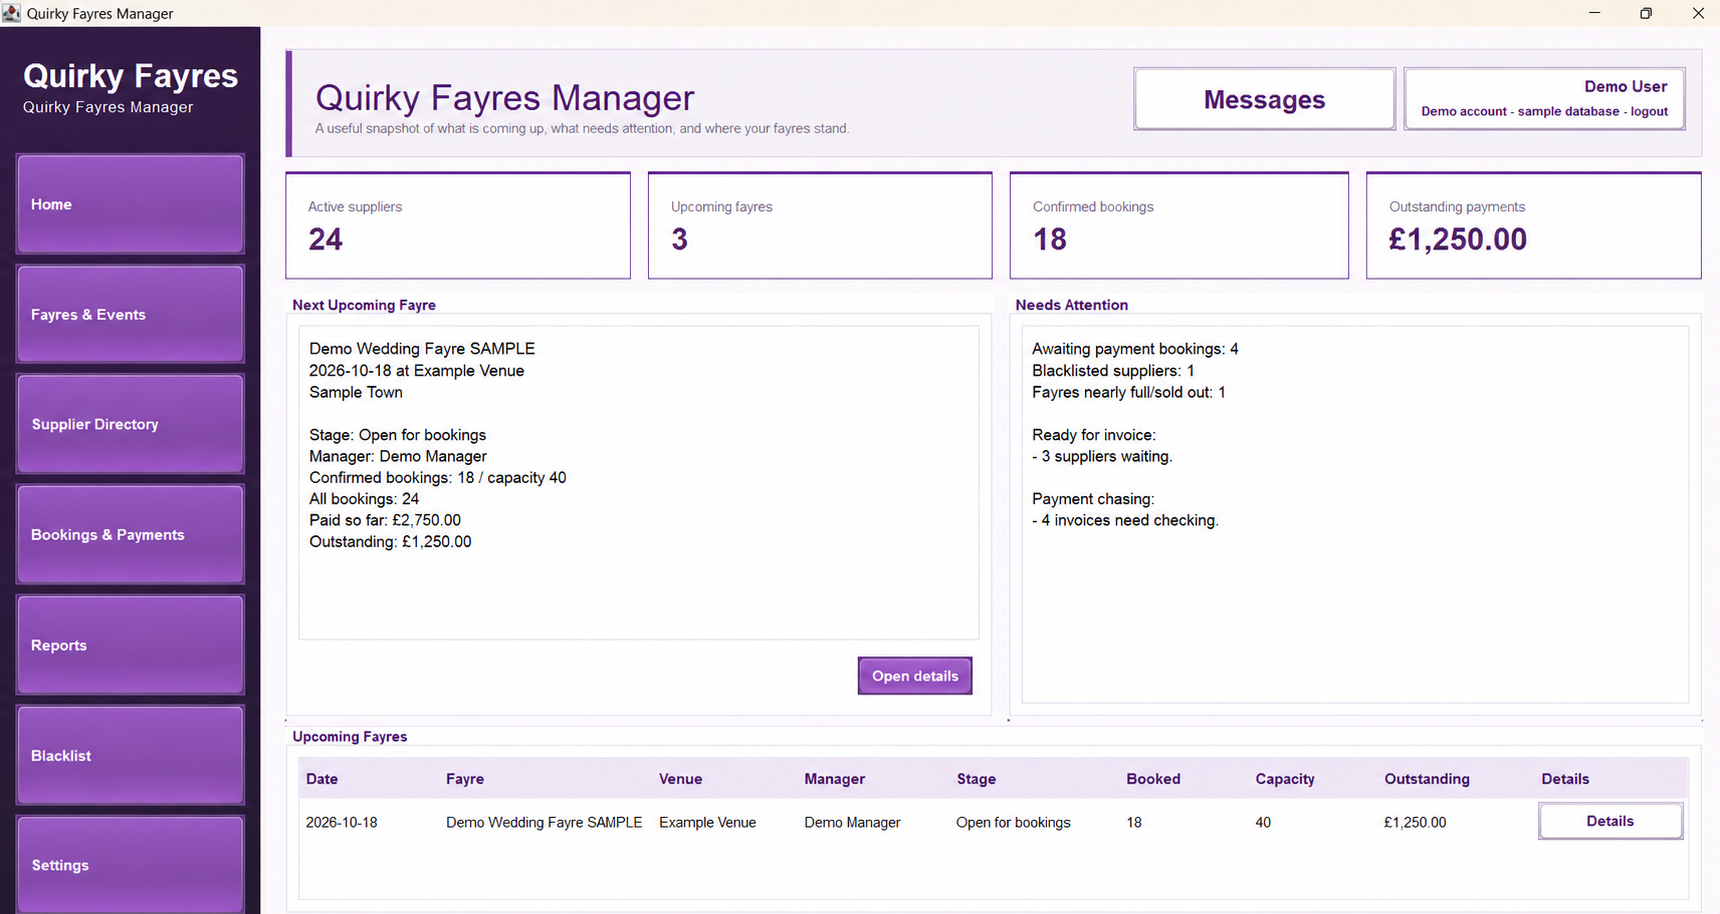Select the Active suppliers card
Image resolution: width=1720 pixels, height=914 pixels.
(x=458, y=225)
